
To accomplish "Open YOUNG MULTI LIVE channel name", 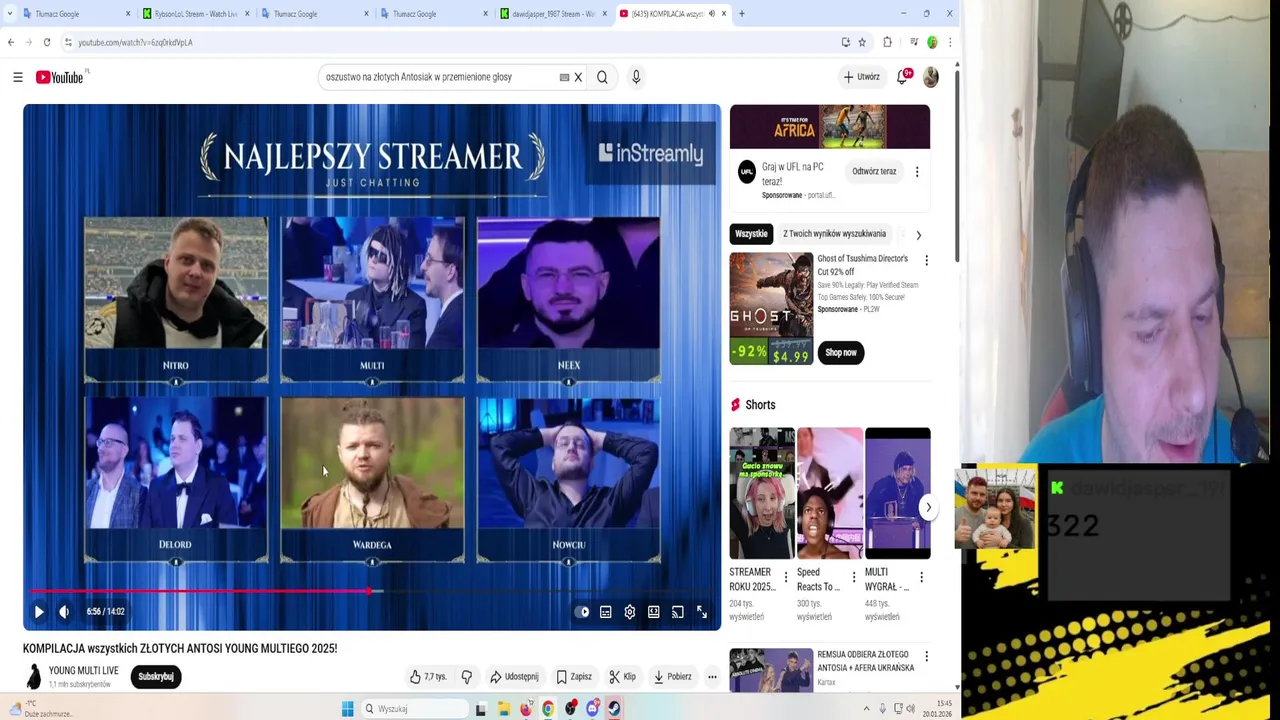I will click(x=84, y=670).
